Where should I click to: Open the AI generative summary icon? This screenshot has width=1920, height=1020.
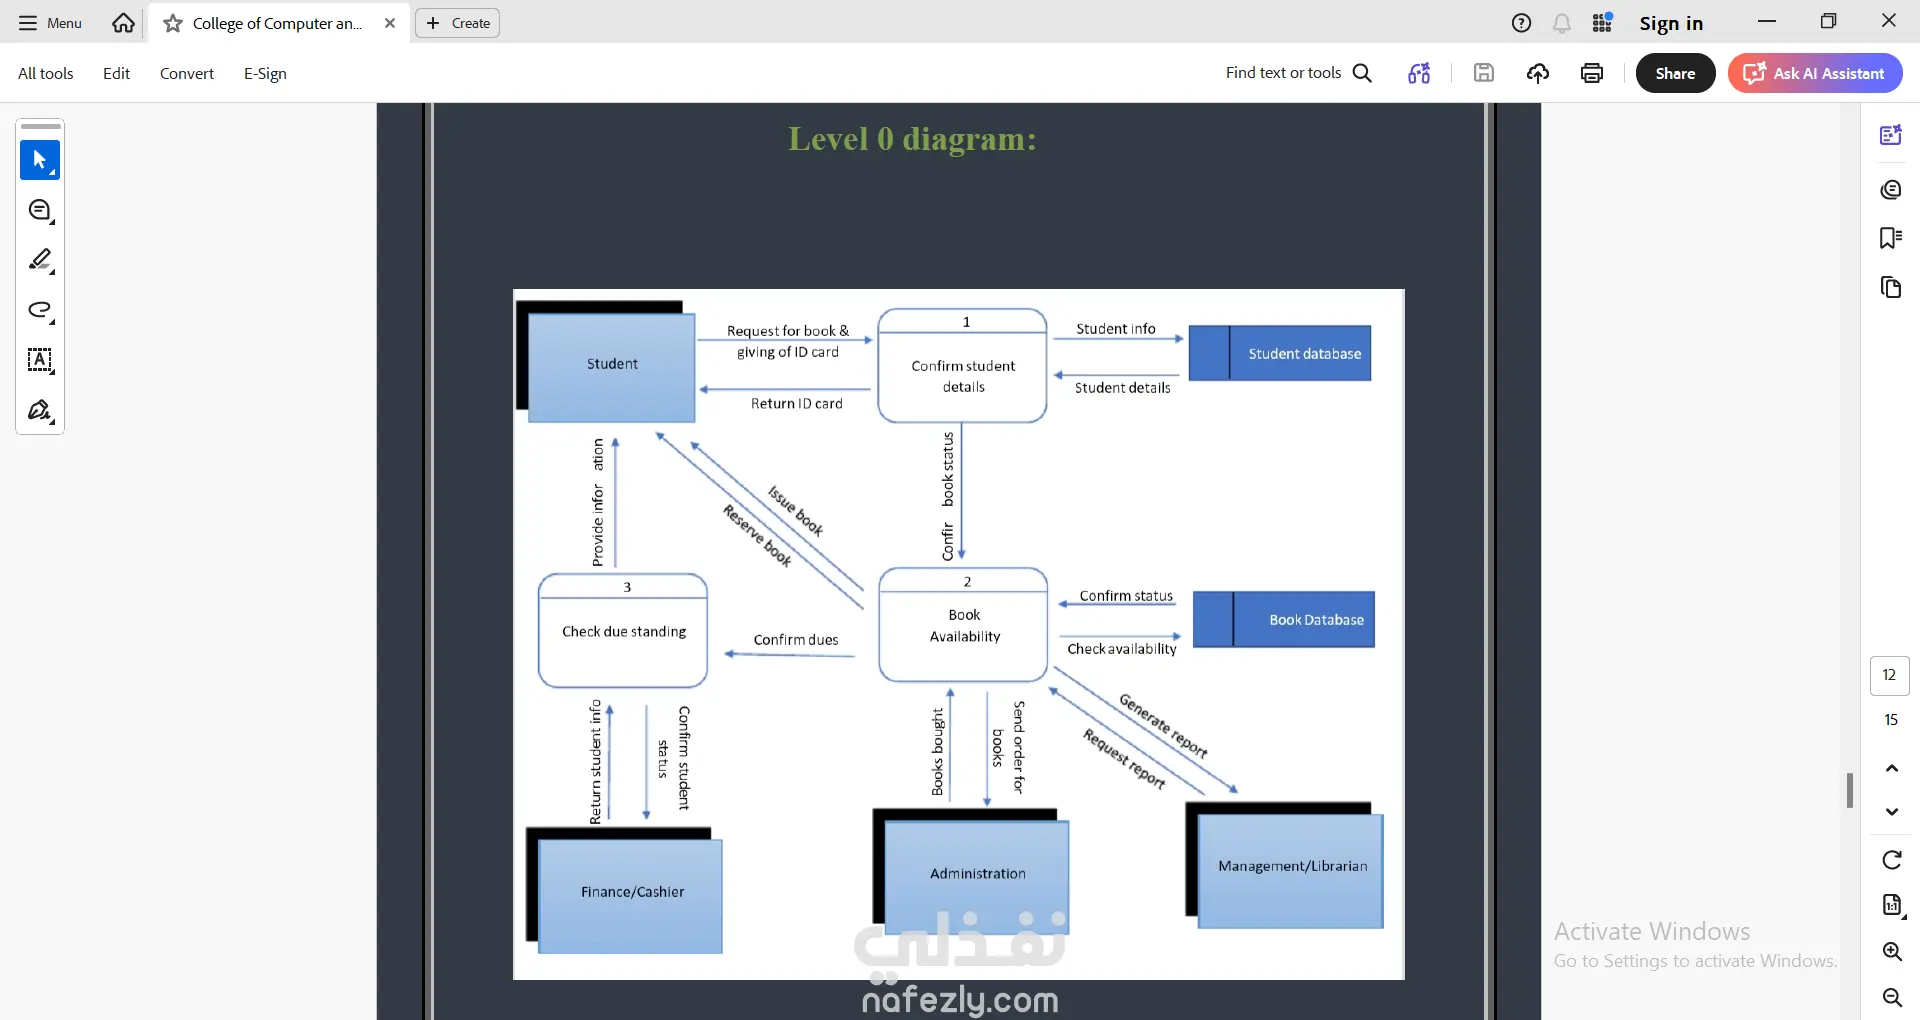tap(1419, 73)
